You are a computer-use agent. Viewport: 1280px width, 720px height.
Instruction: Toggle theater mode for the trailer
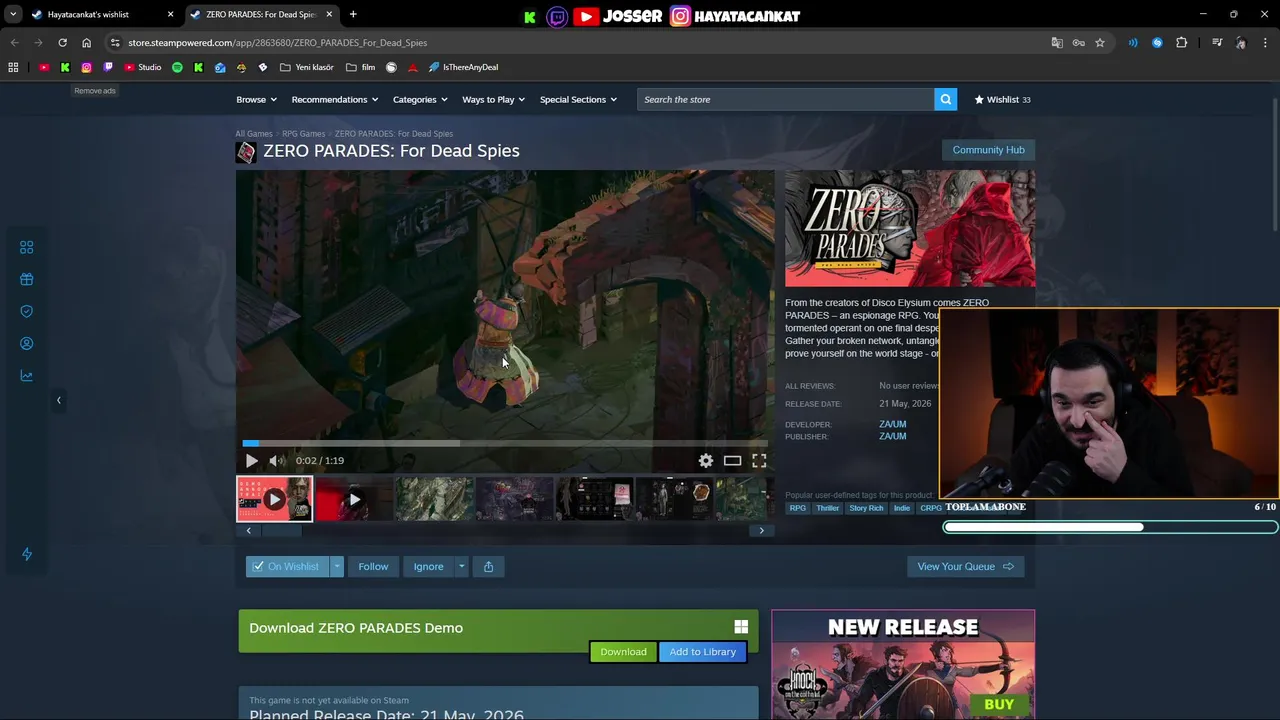732,461
